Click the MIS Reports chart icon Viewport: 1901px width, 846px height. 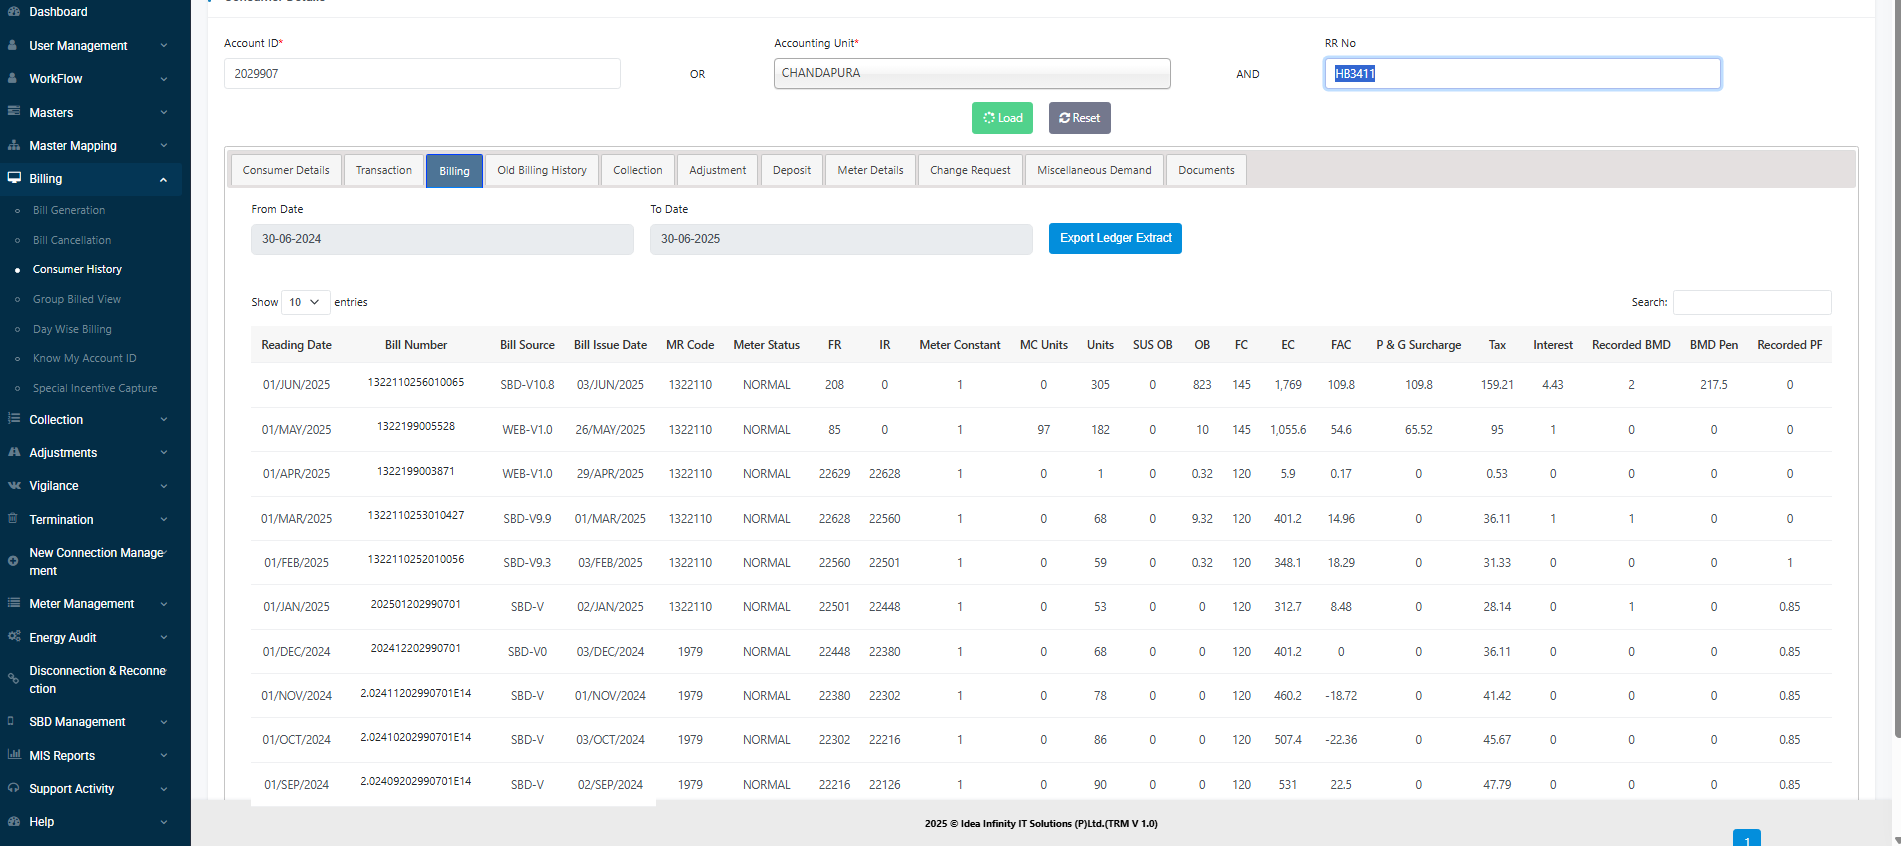point(13,755)
